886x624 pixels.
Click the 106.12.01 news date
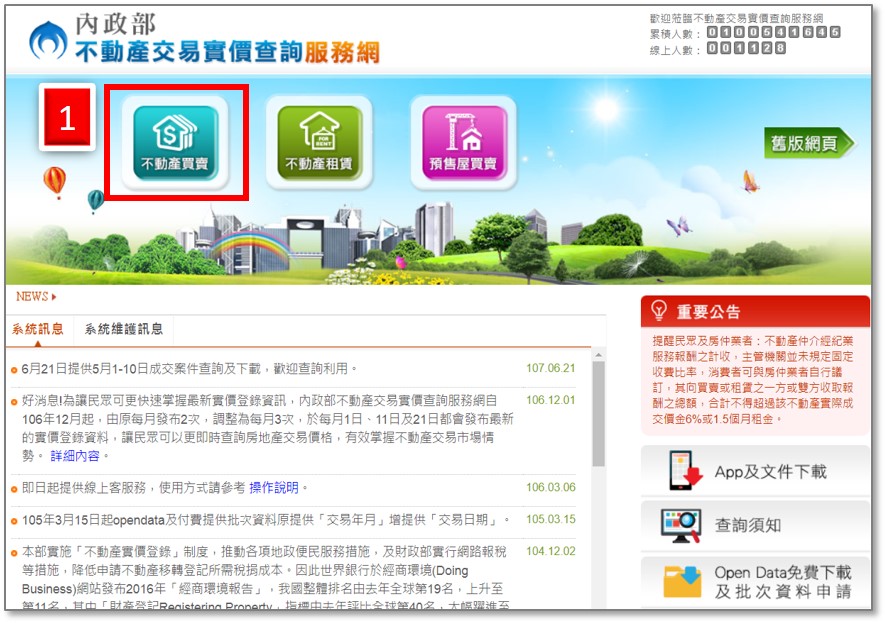pyautogui.click(x=550, y=400)
